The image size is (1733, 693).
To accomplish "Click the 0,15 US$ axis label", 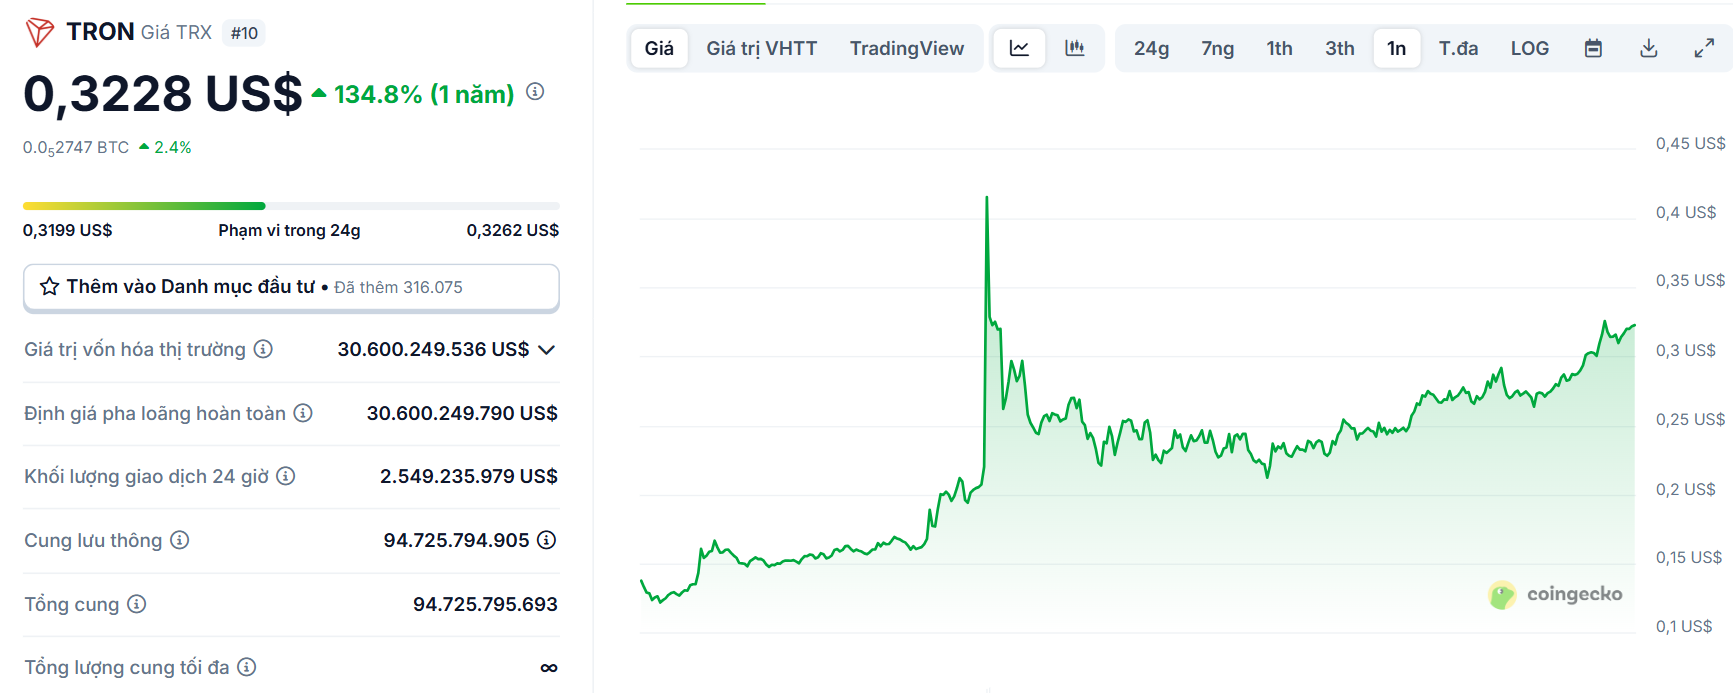I will (x=1689, y=557).
